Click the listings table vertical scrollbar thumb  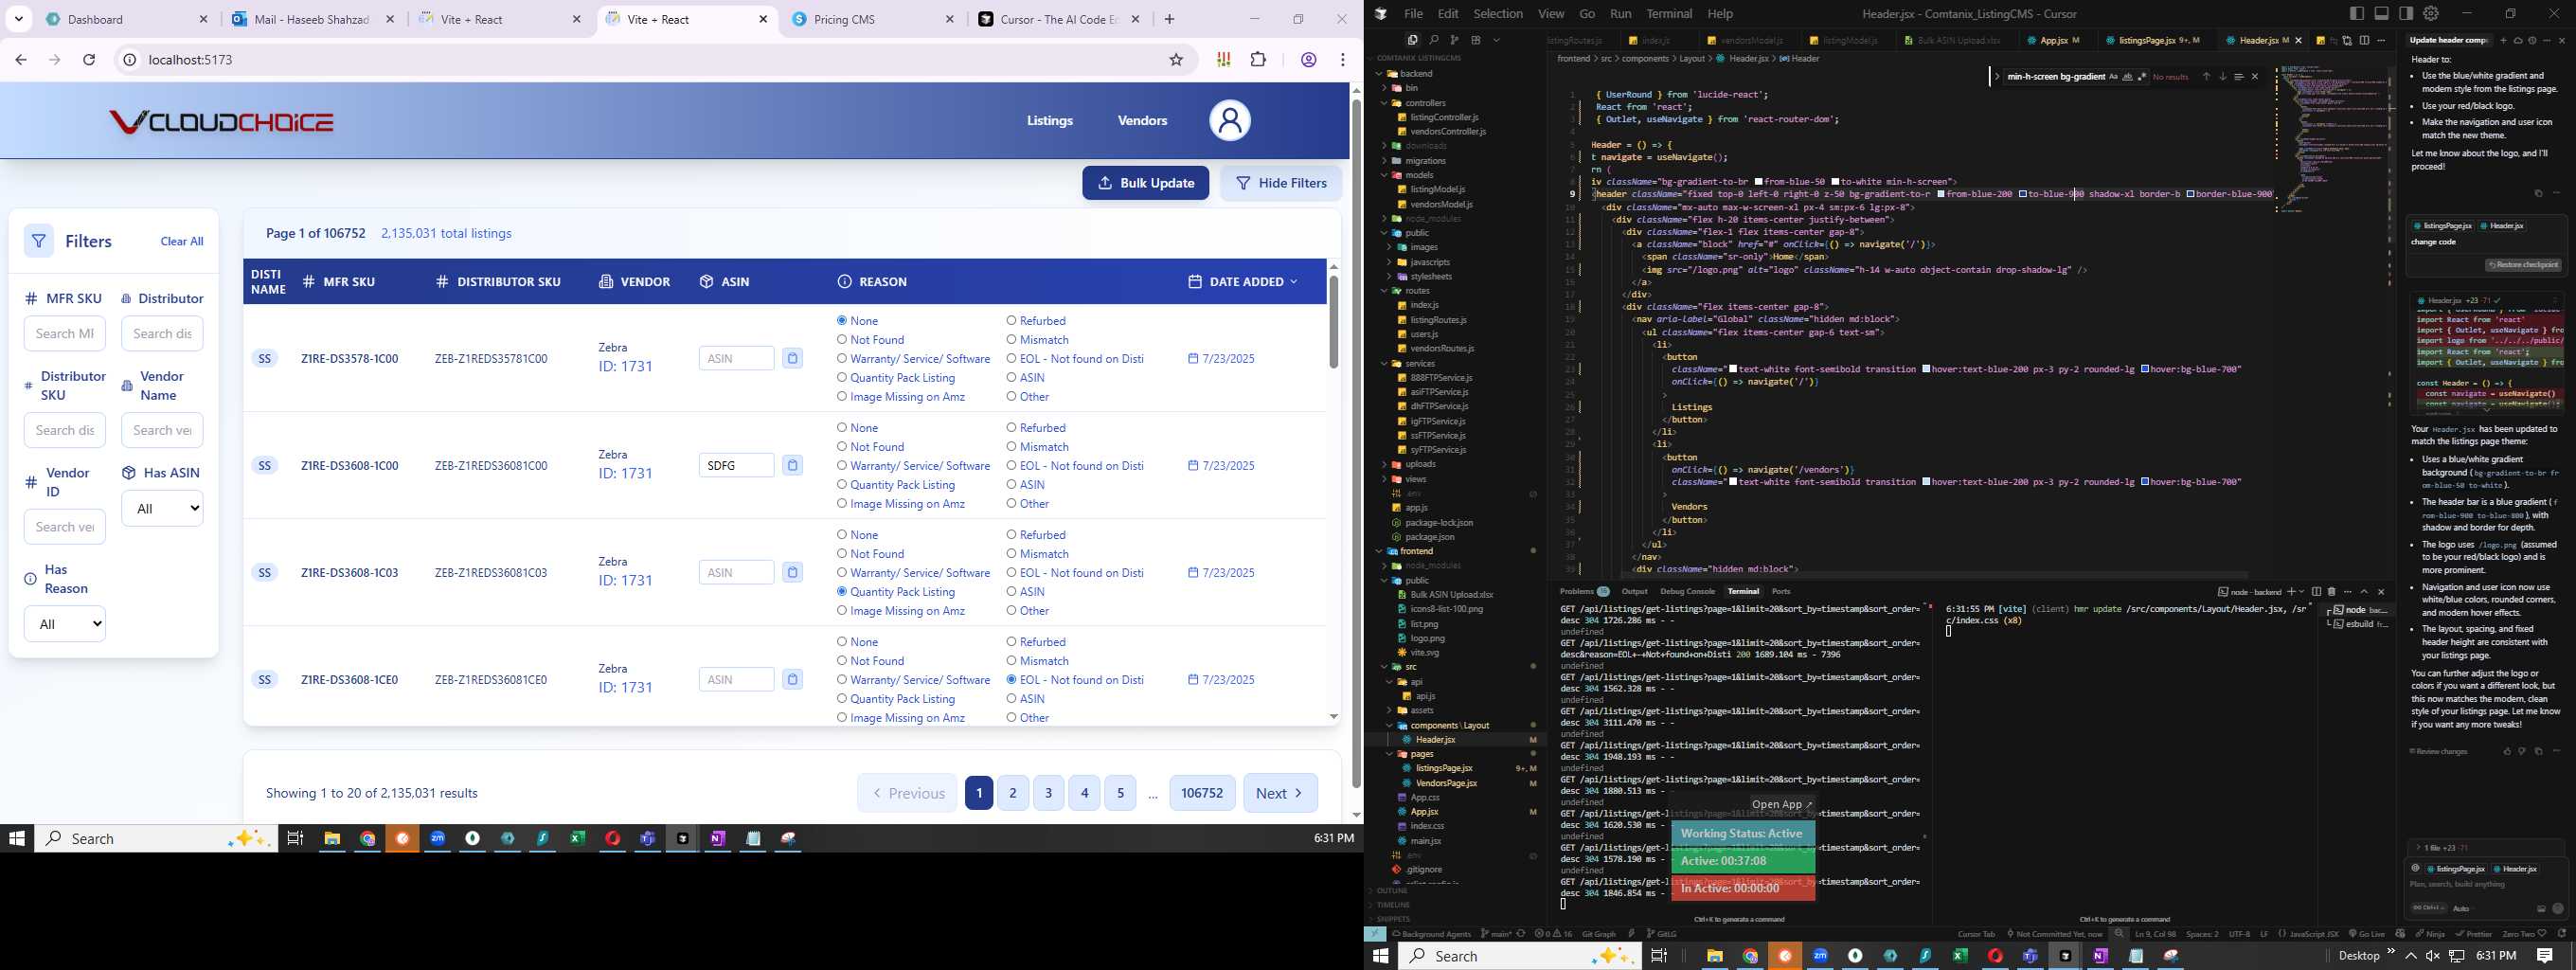[1333, 320]
